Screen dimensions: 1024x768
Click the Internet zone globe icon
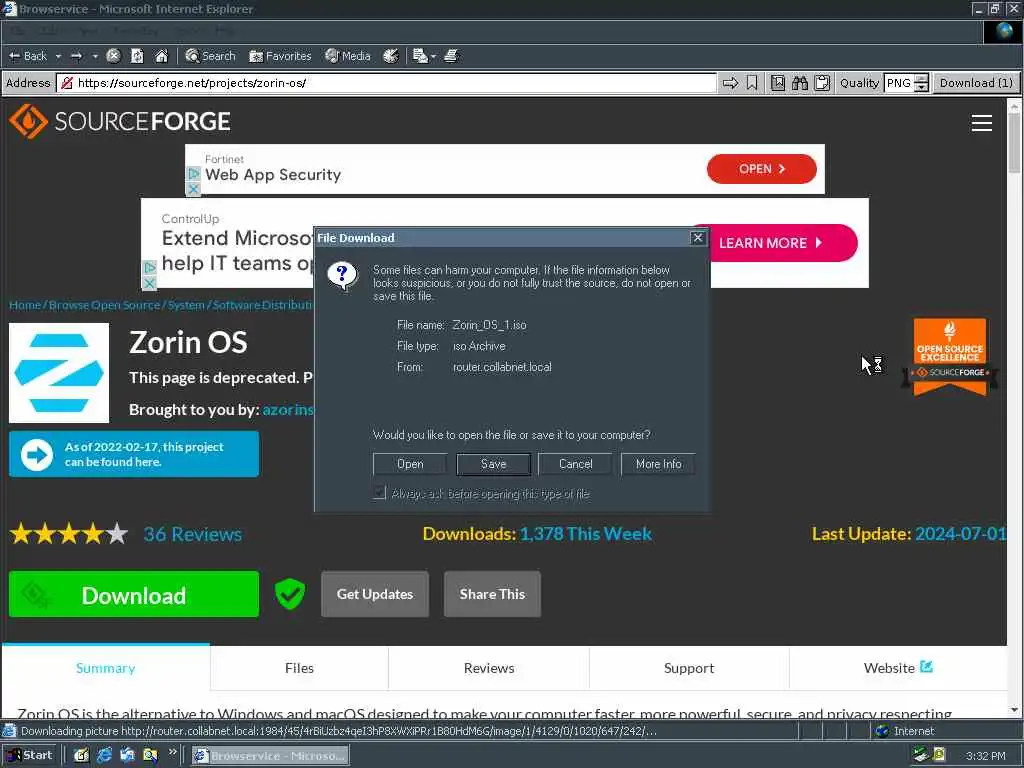coord(882,731)
